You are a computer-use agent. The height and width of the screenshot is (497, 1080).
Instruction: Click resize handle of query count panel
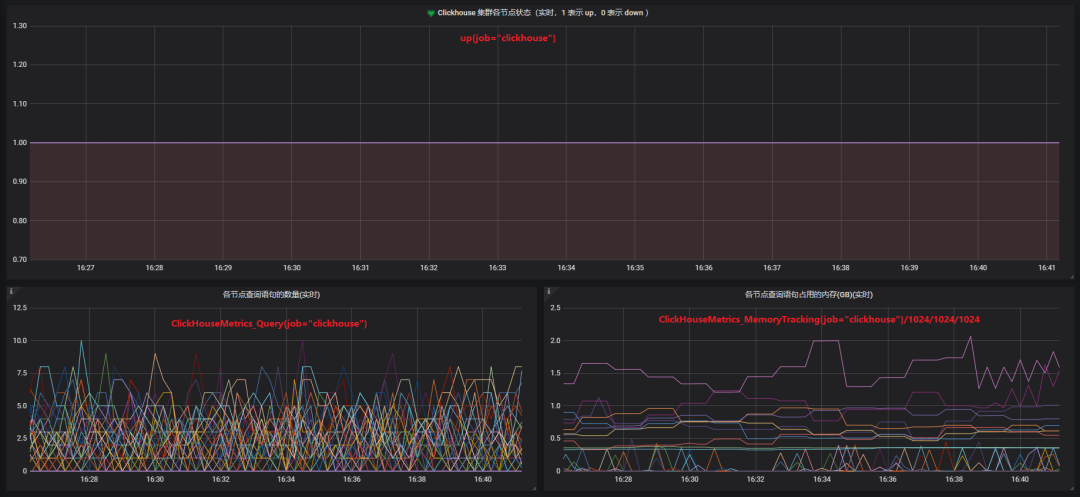533,487
